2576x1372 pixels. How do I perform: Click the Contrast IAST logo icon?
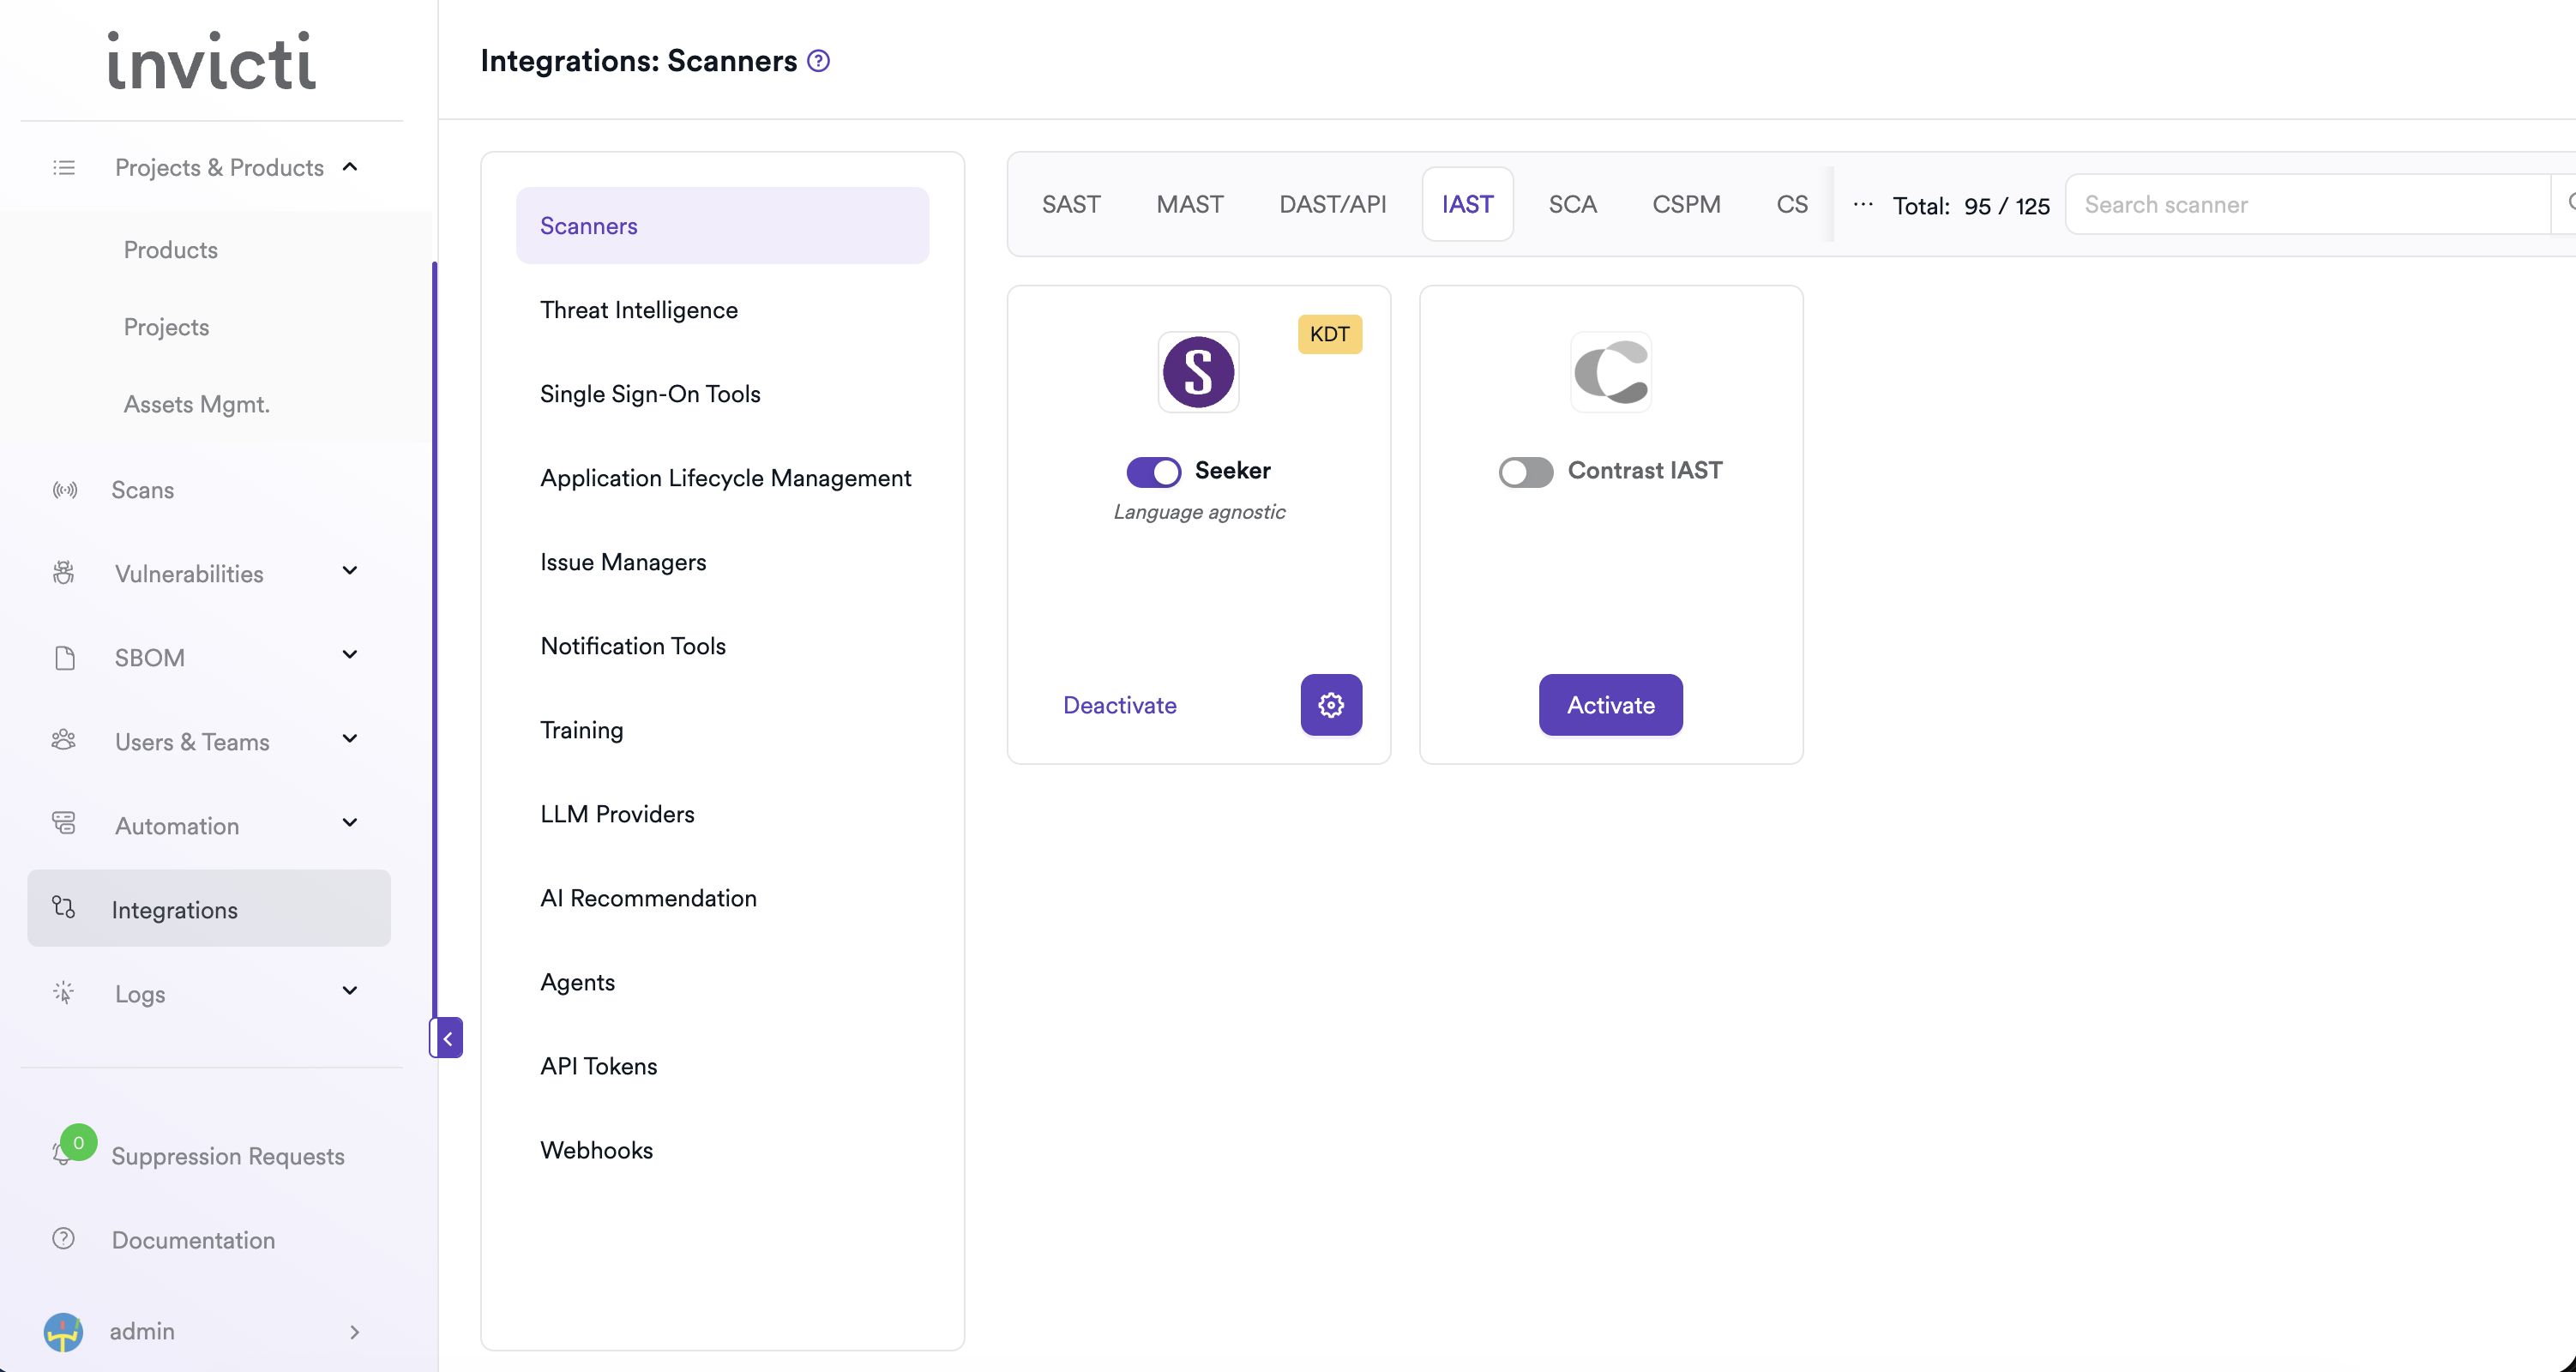(x=1610, y=372)
